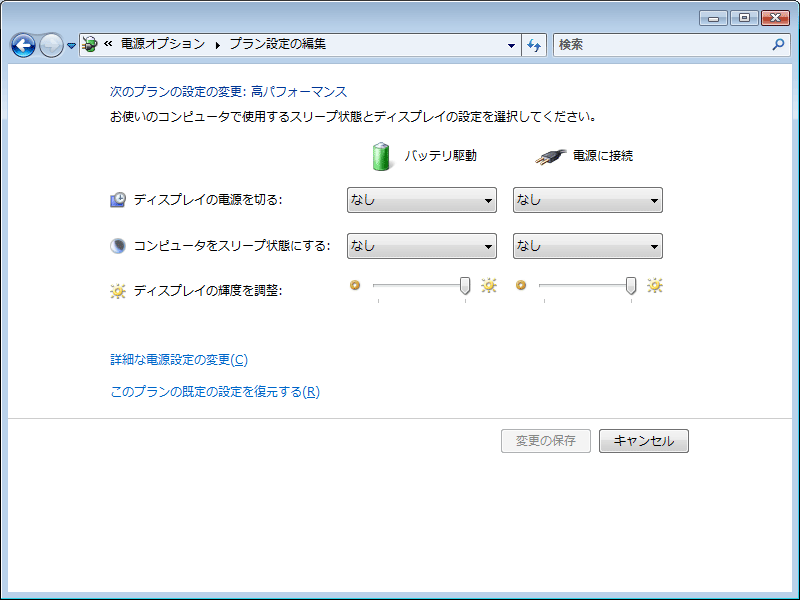Click the brightness sun icon beside ディスプレイの輝度を調整
The height and width of the screenshot is (600, 800).
pos(118,291)
